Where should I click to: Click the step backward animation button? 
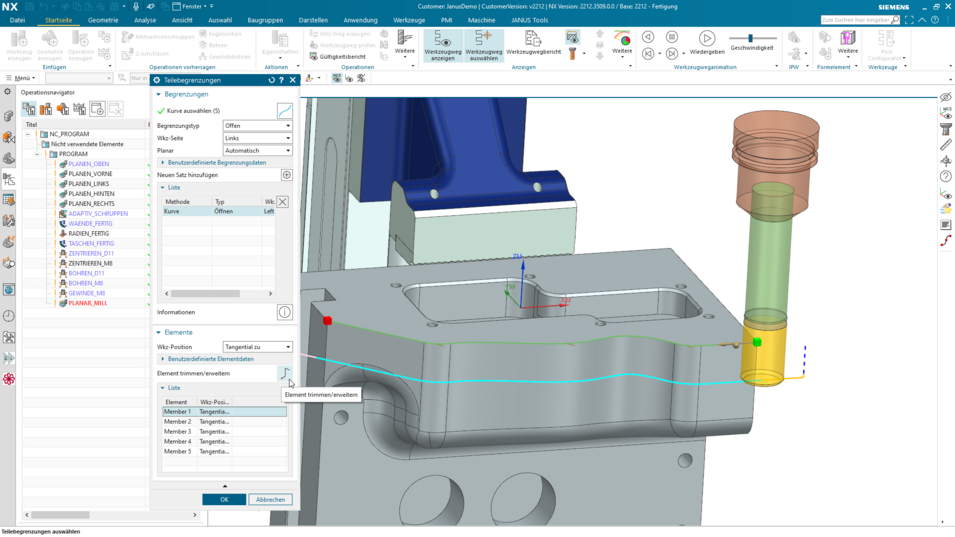click(x=648, y=54)
